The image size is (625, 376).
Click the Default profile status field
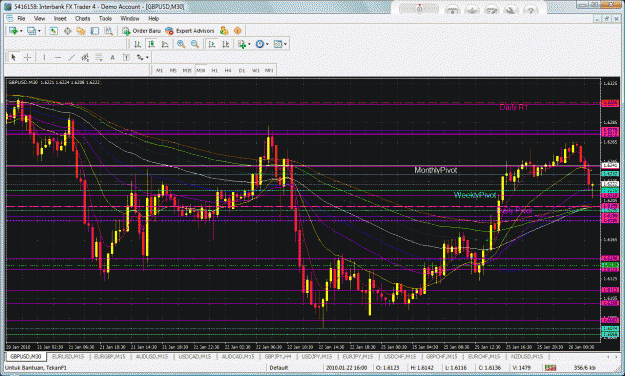(x=278, y=368)
